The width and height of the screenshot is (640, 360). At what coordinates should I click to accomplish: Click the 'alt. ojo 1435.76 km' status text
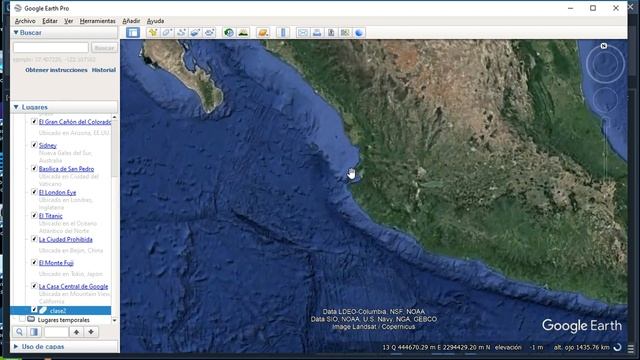coord(581,347)
